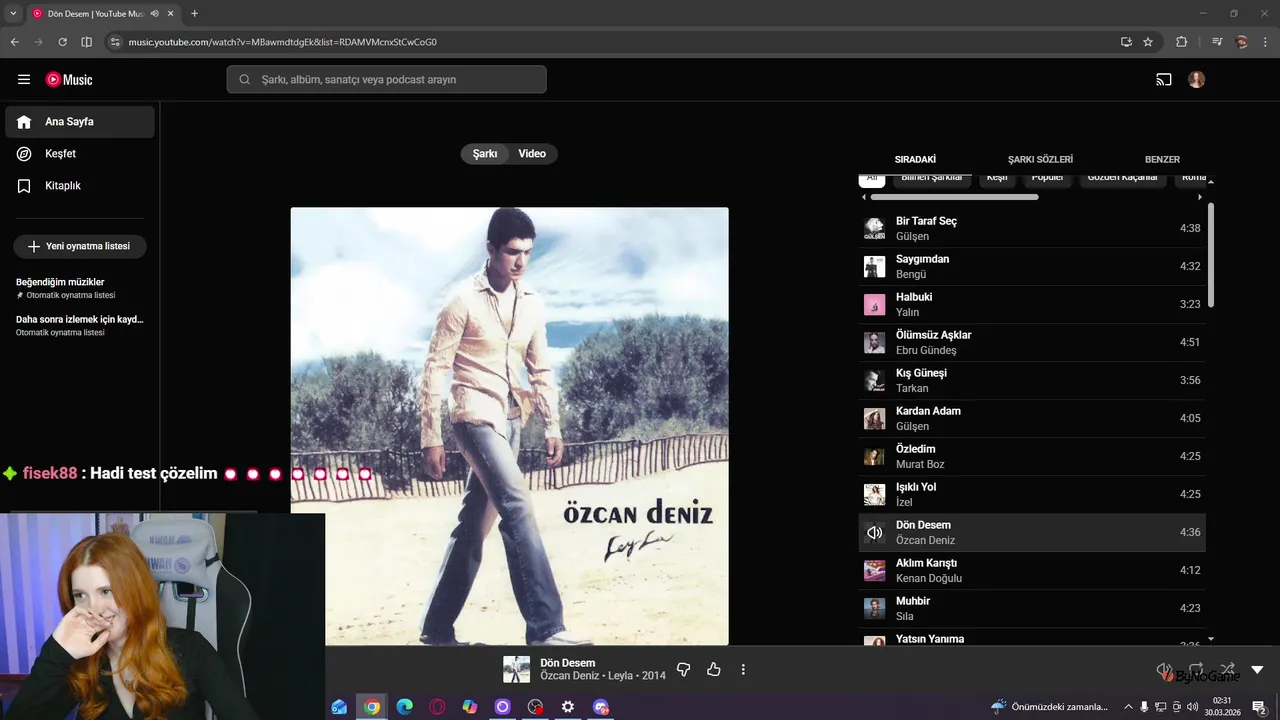Click the horizontal chips scrollbar
1280x720 pixels.
click(x=954, y=197)
